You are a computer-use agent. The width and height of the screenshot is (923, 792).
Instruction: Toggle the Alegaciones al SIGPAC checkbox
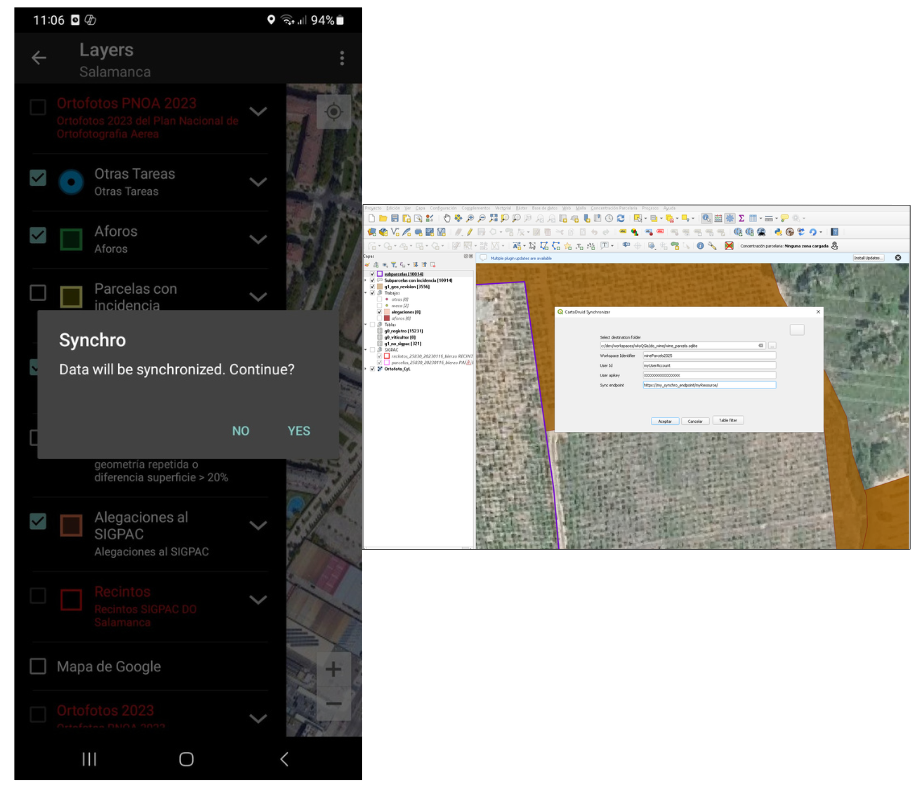(x=38, y=521)
